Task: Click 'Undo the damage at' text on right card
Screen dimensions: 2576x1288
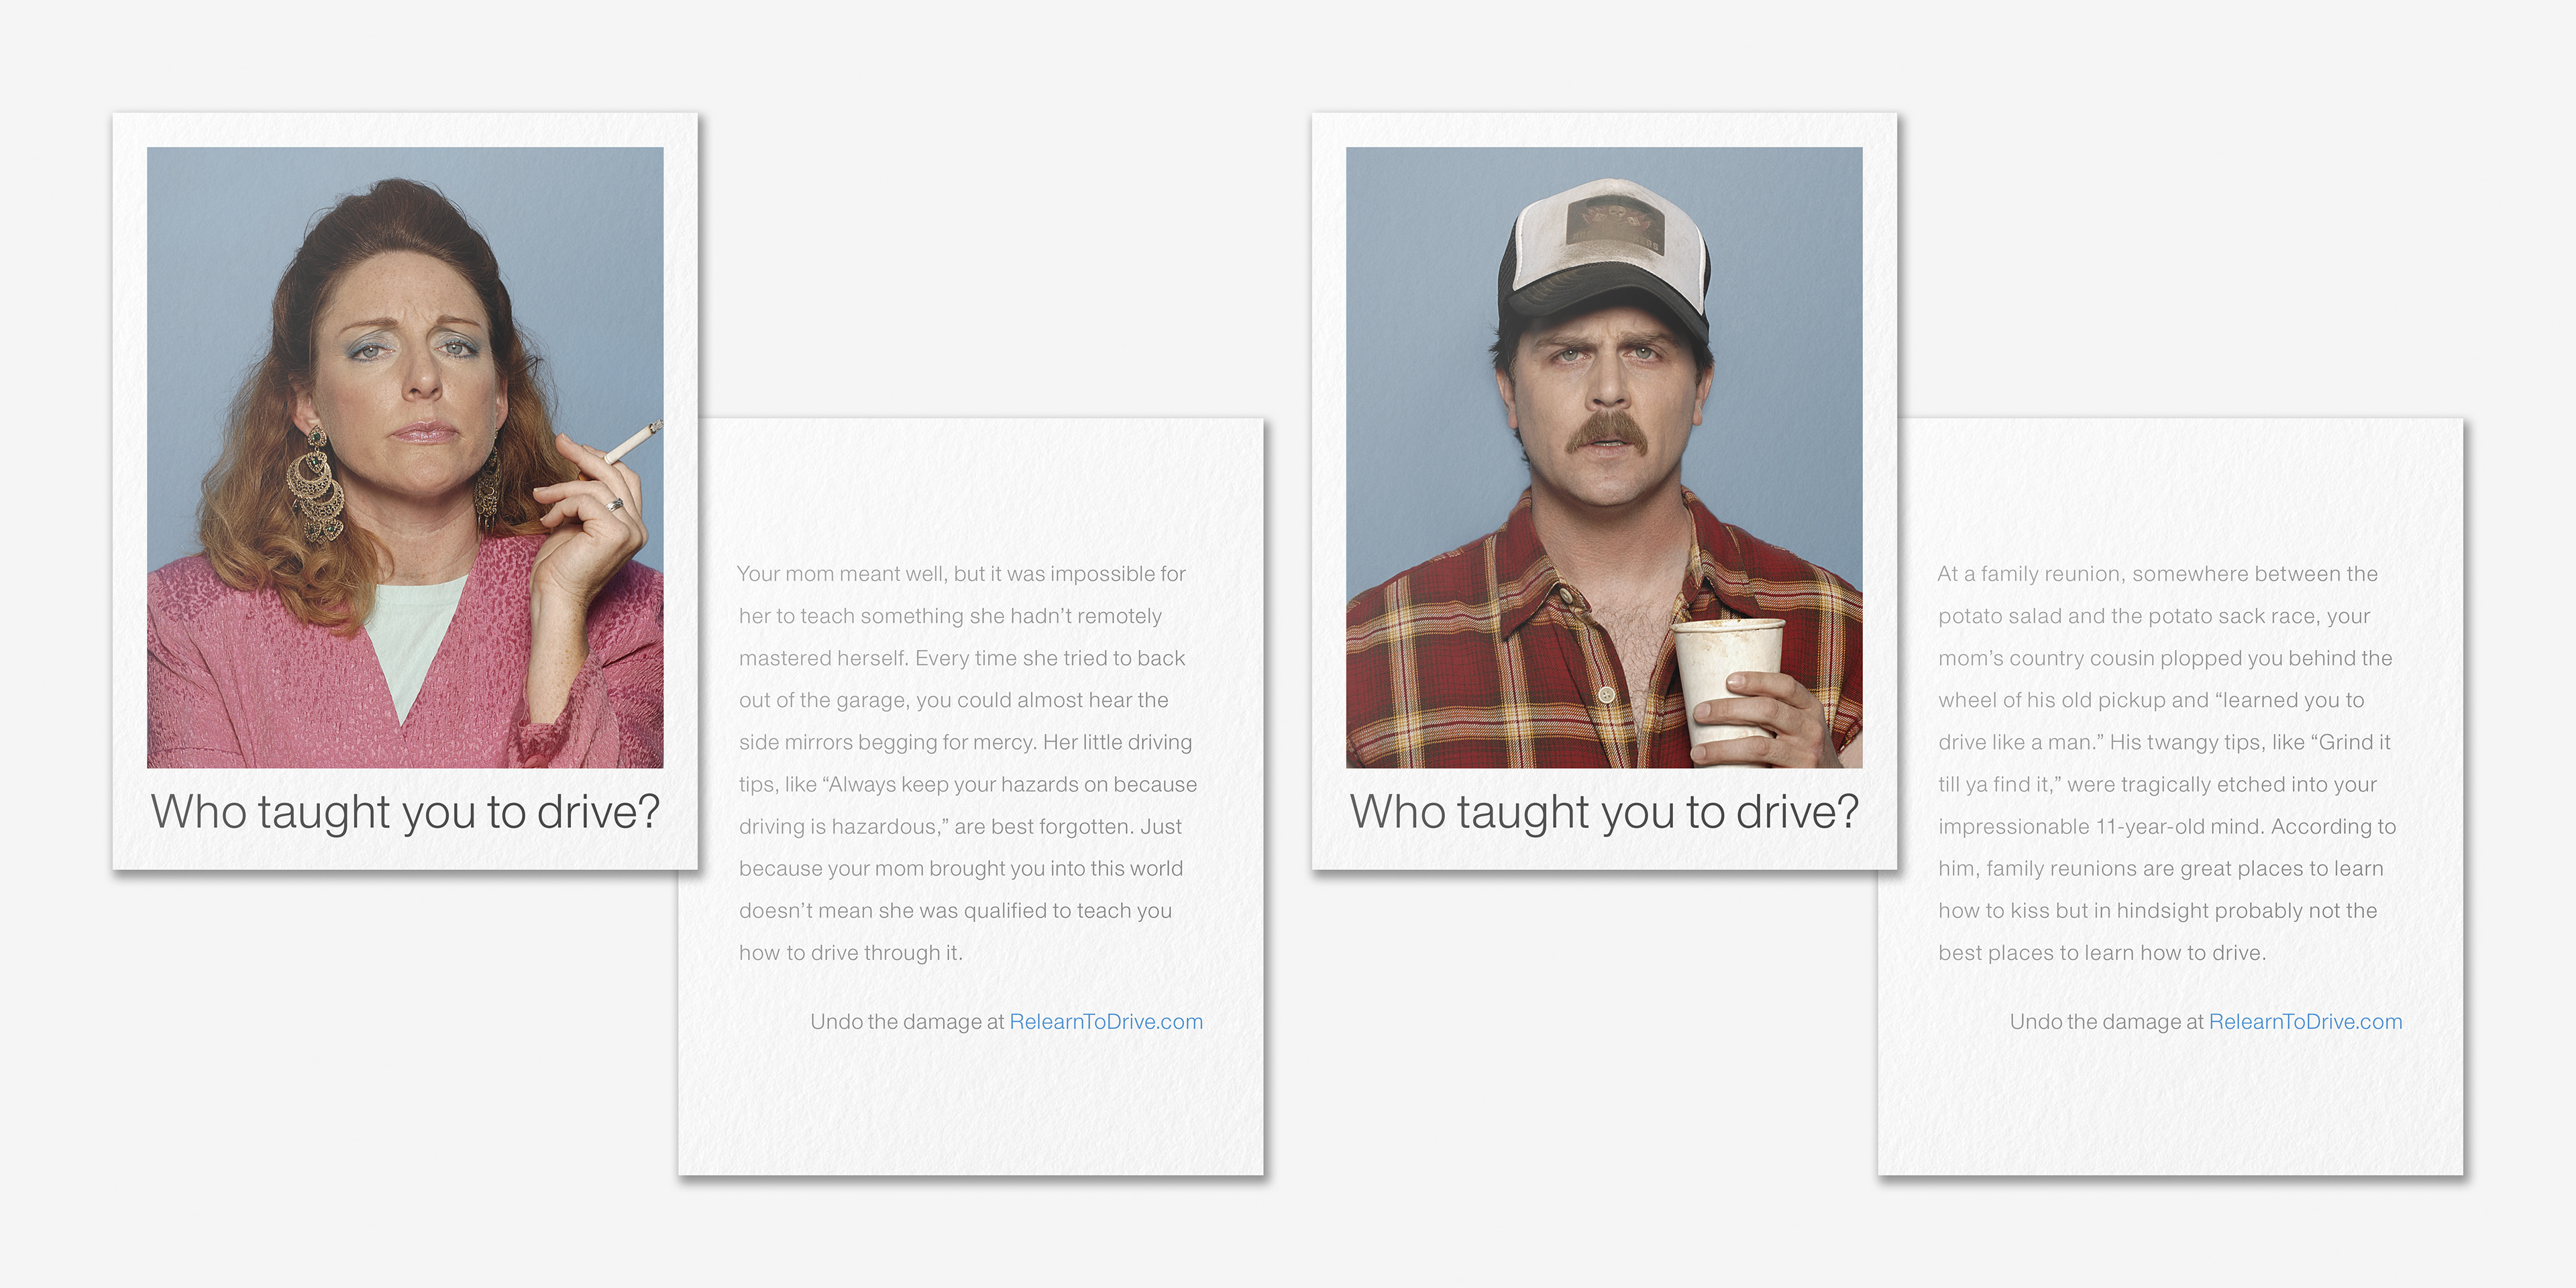Action: click(2107, 1022)
